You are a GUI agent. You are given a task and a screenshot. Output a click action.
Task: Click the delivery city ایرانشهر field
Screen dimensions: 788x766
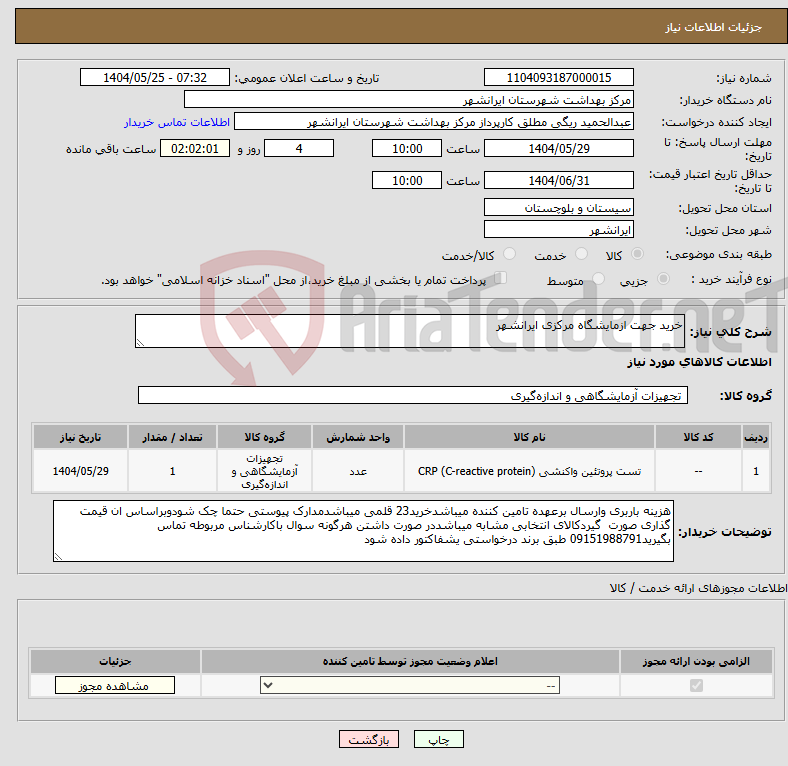558,229
